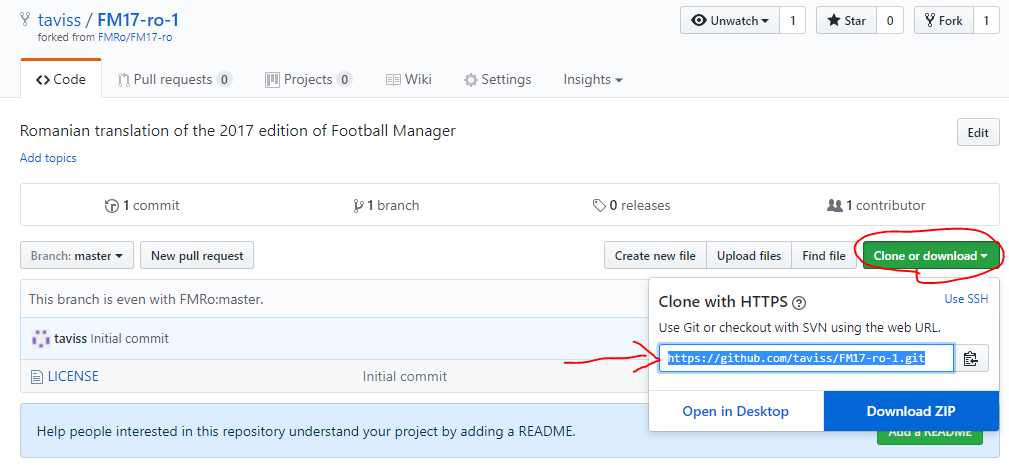Click Add topics link
Image resolution: width=1009 pixels, height=465 pixels.
point(48,158)
